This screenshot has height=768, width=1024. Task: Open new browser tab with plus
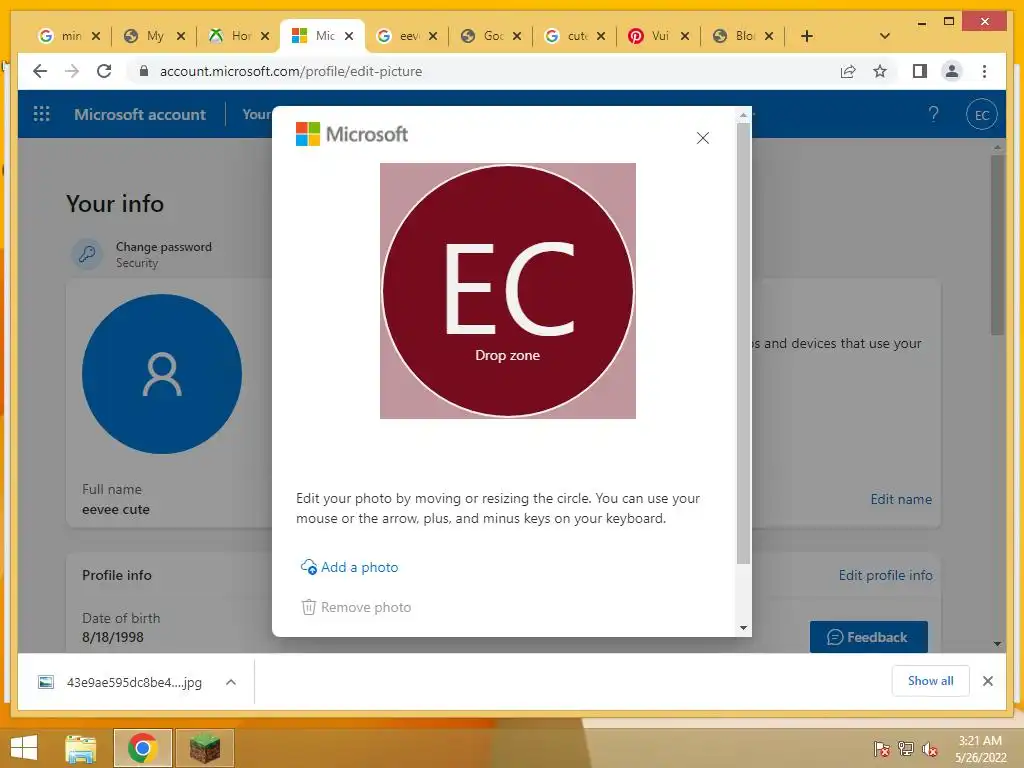coord(807,36)
